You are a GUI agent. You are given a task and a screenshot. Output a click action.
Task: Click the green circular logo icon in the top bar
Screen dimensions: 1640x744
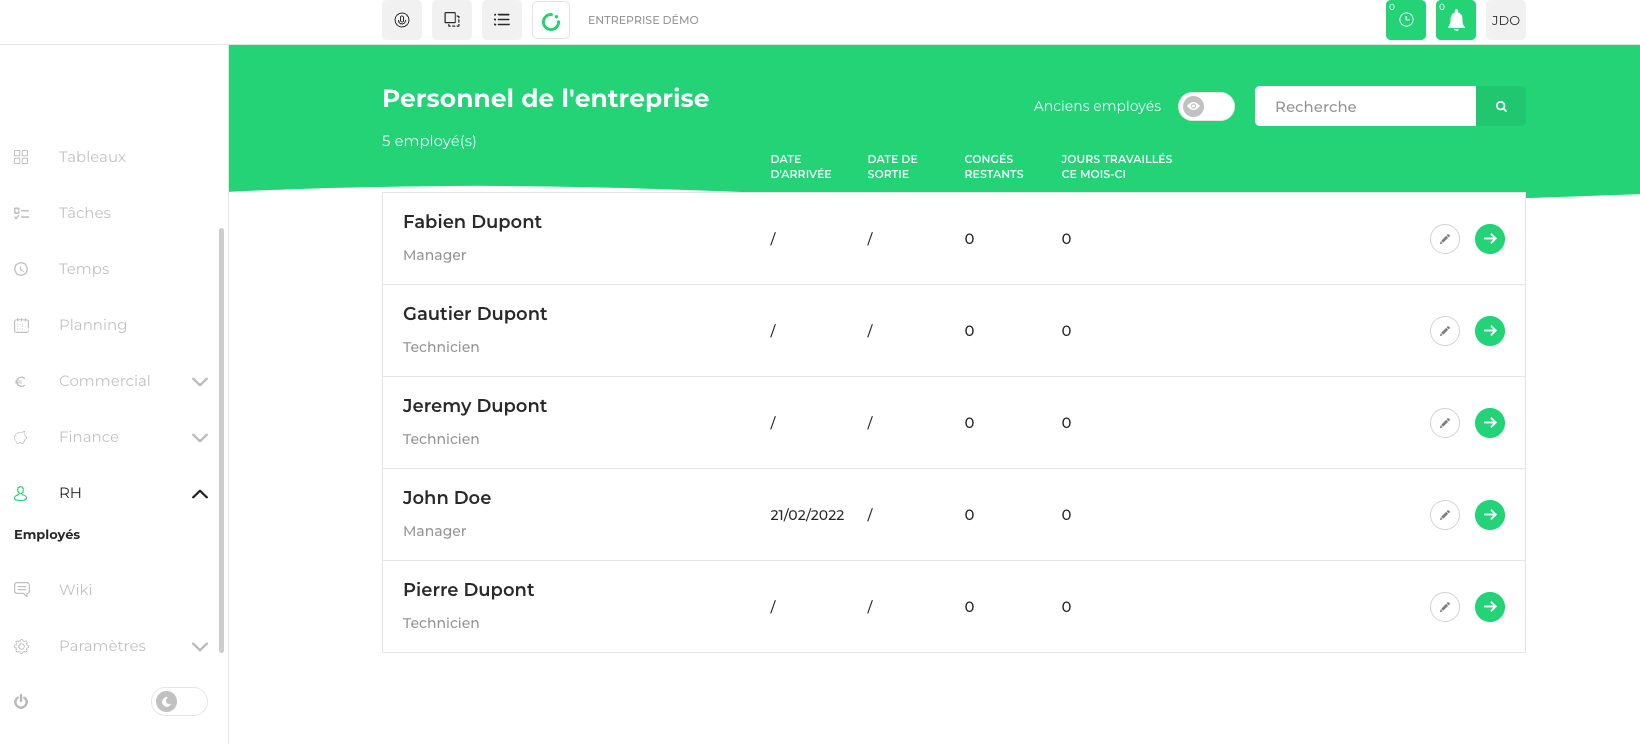pyautogui.click(x=551, y=20)
